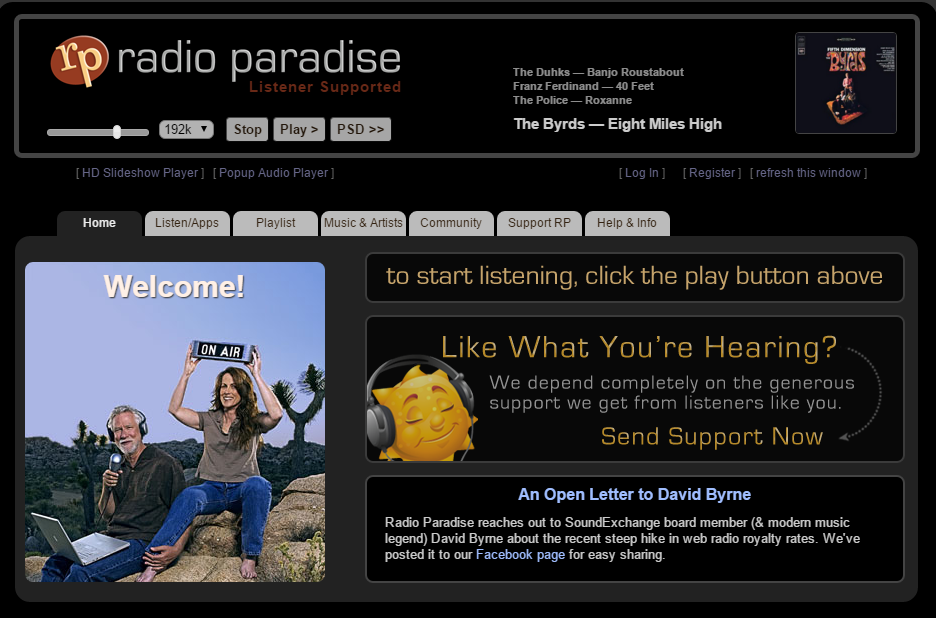Open the Register link
The image size is (936, 618).
(x=712, y=173)
